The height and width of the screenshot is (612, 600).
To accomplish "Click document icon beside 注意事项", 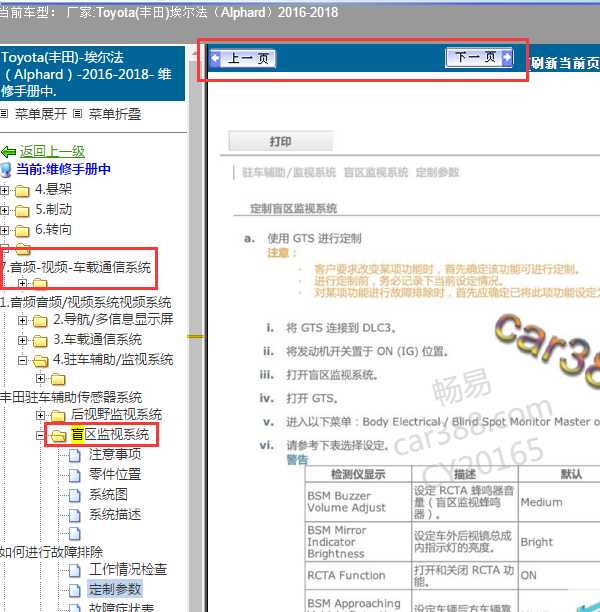I will coord(75,455).
